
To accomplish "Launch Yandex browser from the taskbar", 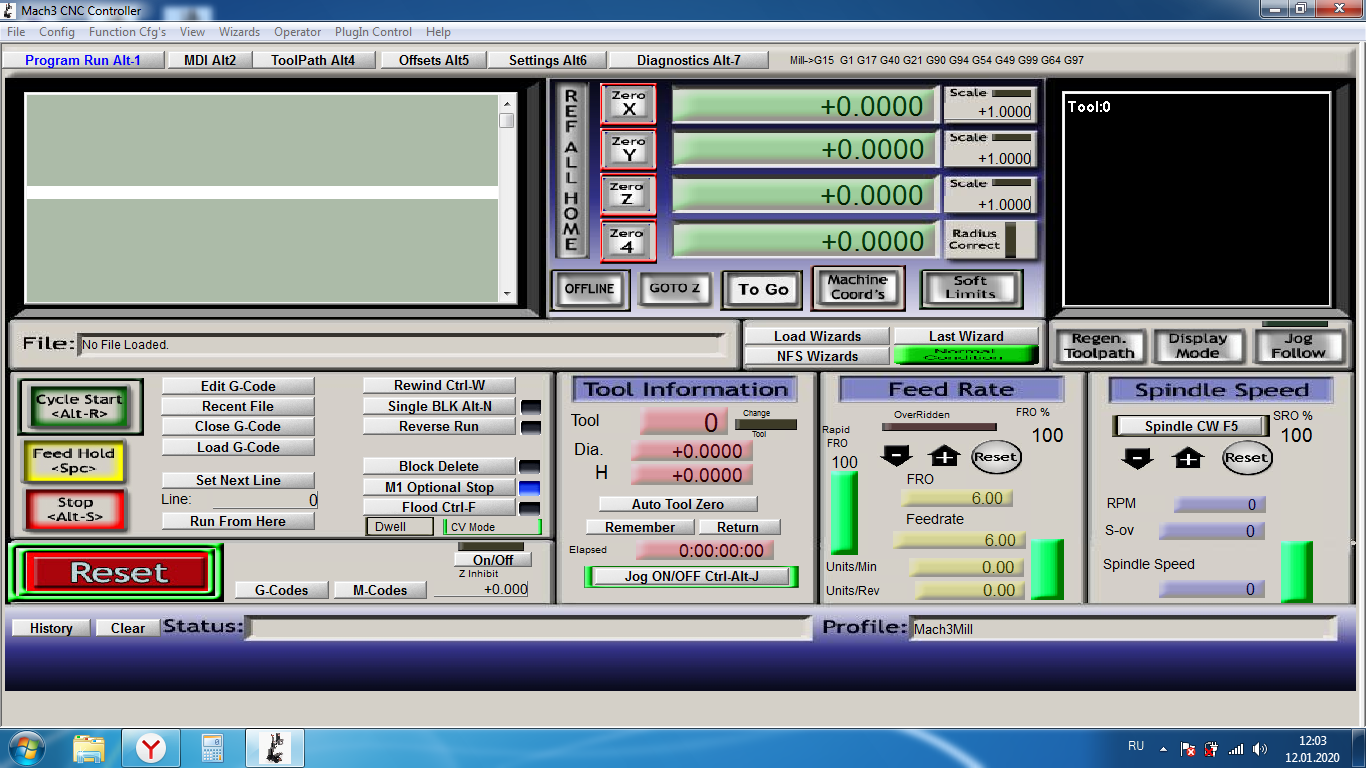I will (151, 748).
